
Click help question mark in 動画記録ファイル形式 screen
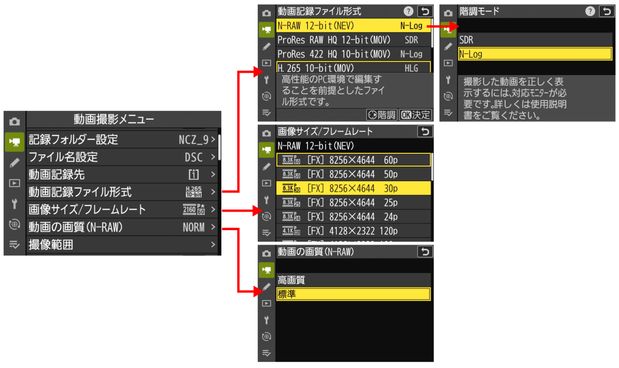point(409,11)
